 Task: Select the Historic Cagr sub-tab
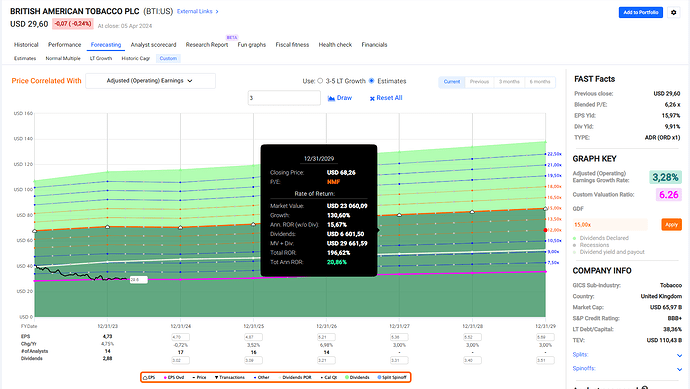(136, 59)
